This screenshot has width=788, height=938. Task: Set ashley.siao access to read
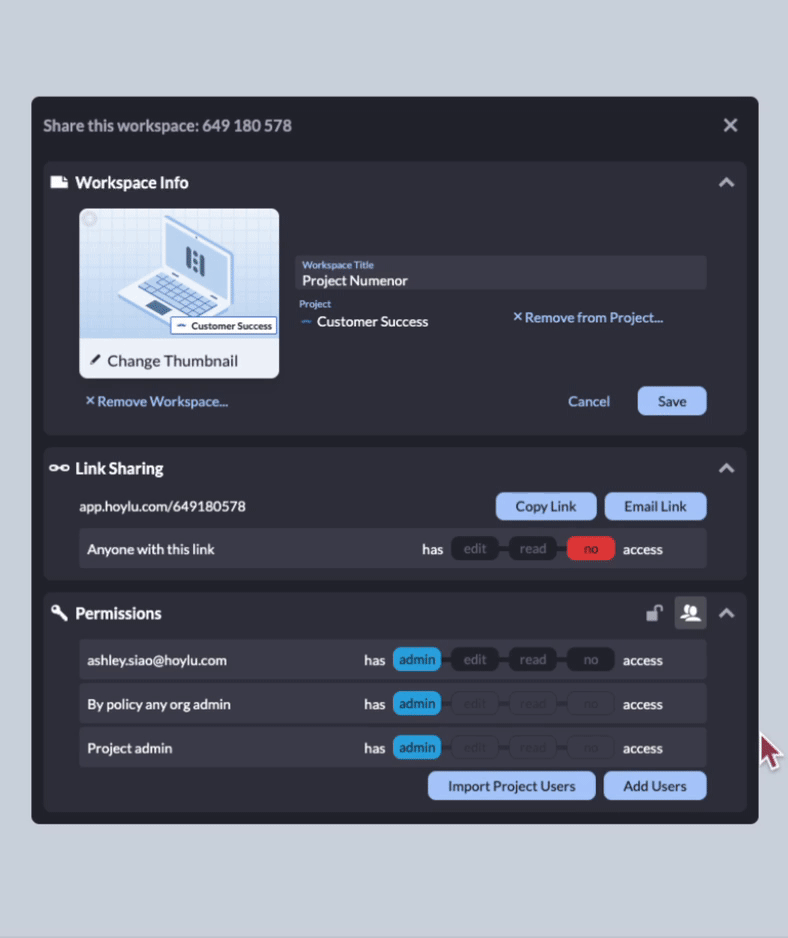tap(533, 659)
